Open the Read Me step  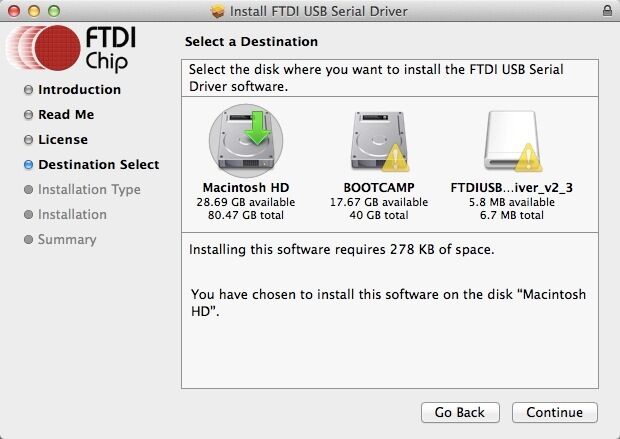click(66, 115)
